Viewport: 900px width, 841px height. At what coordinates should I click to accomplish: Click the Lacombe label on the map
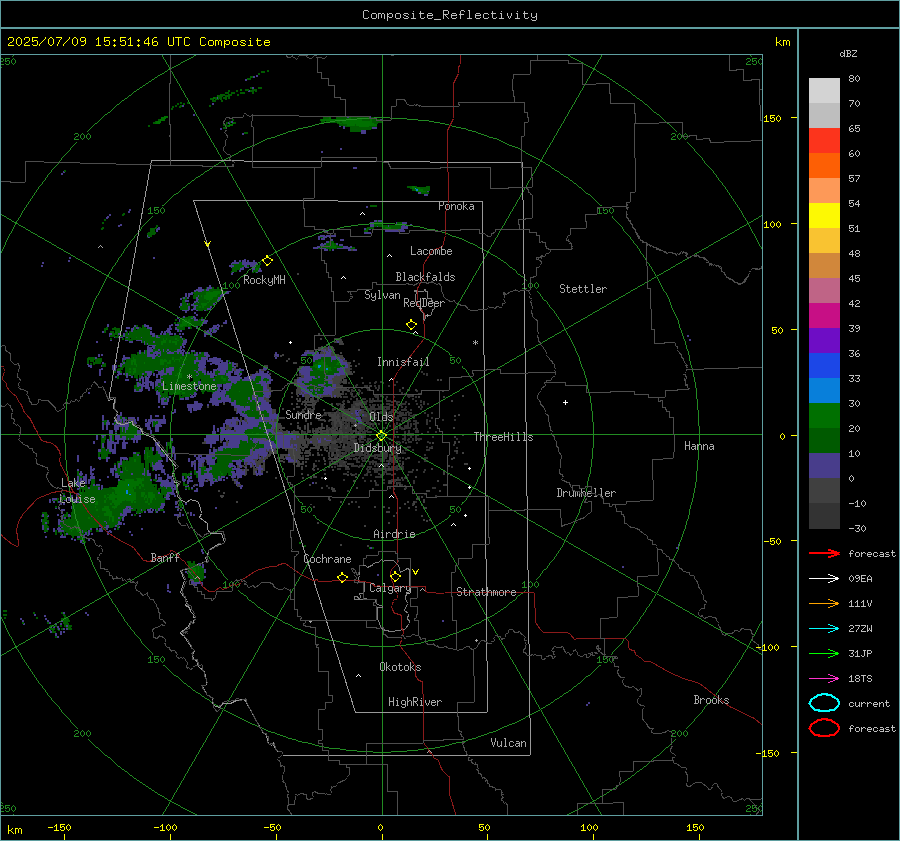click(431, 251)
